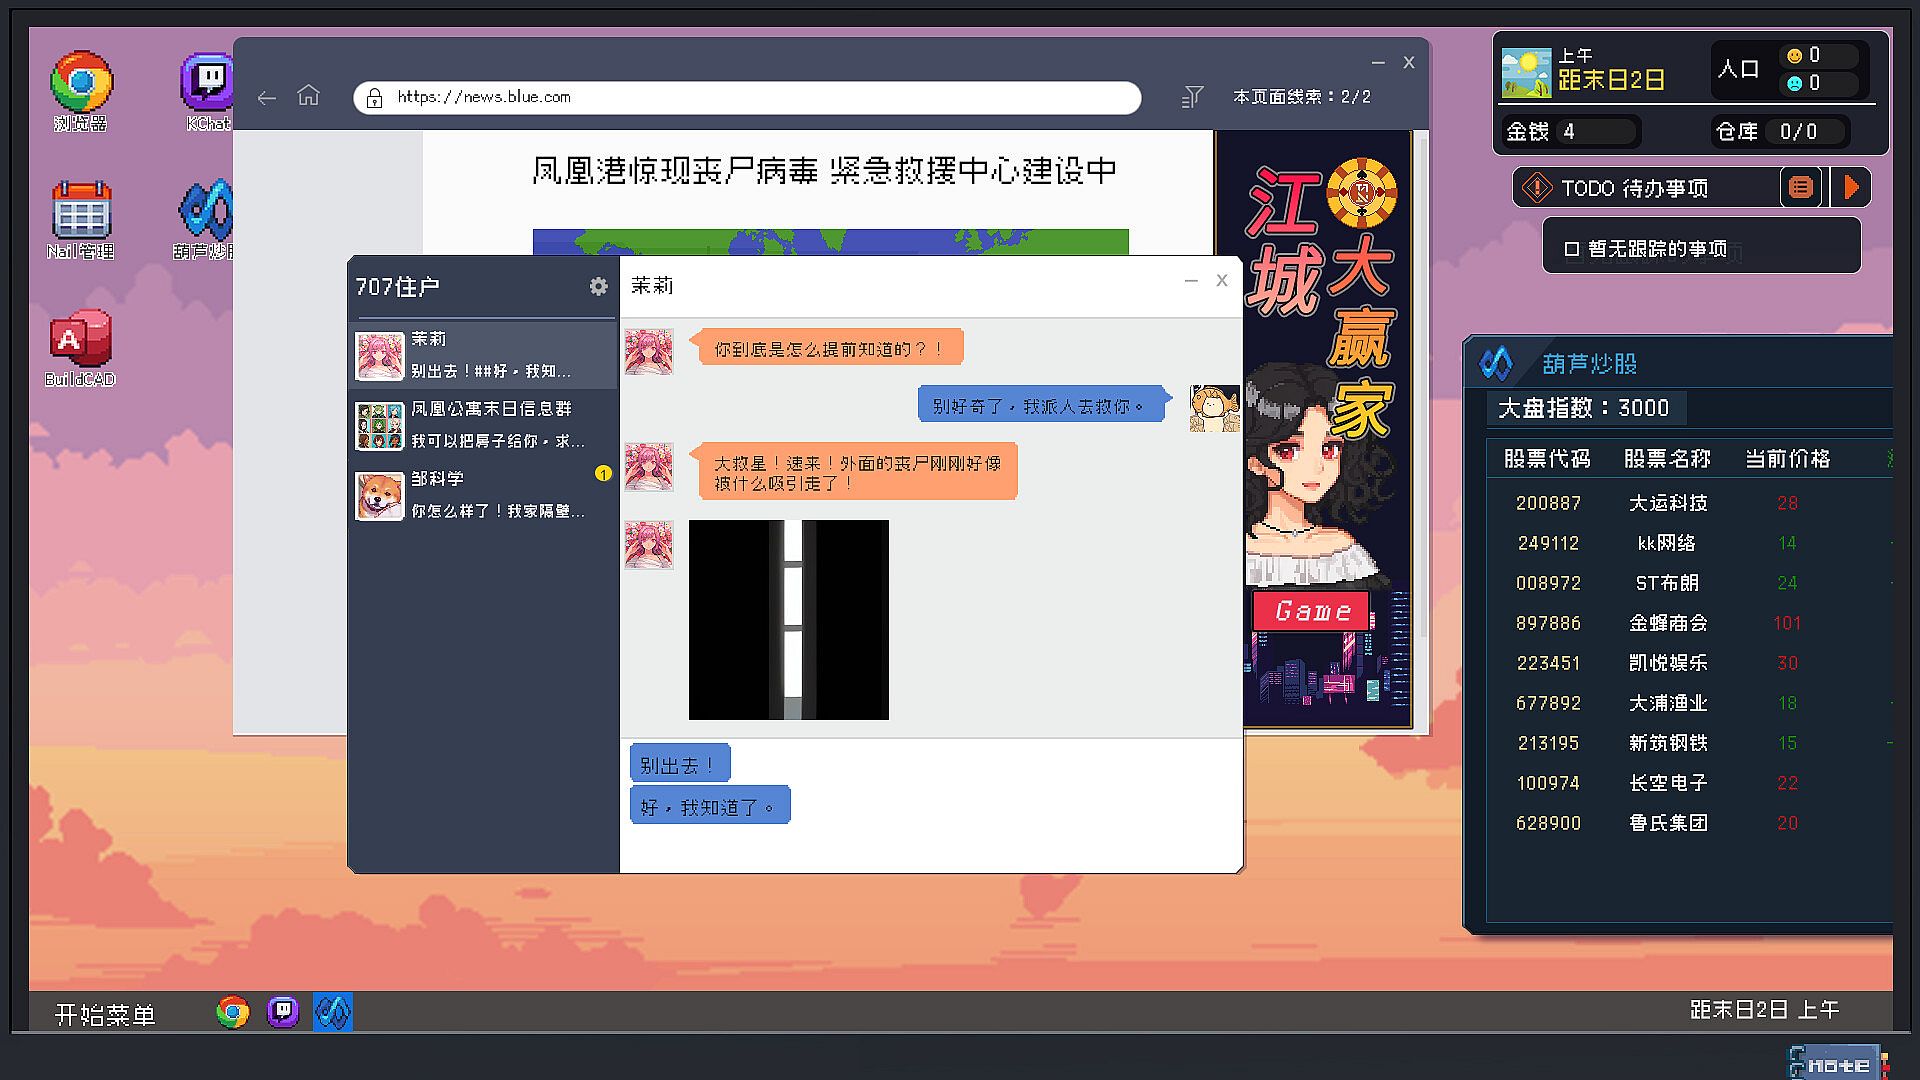Click the browser home icon
Viewport: 1920px width, 1080px height.
click(x=308, y=96)
